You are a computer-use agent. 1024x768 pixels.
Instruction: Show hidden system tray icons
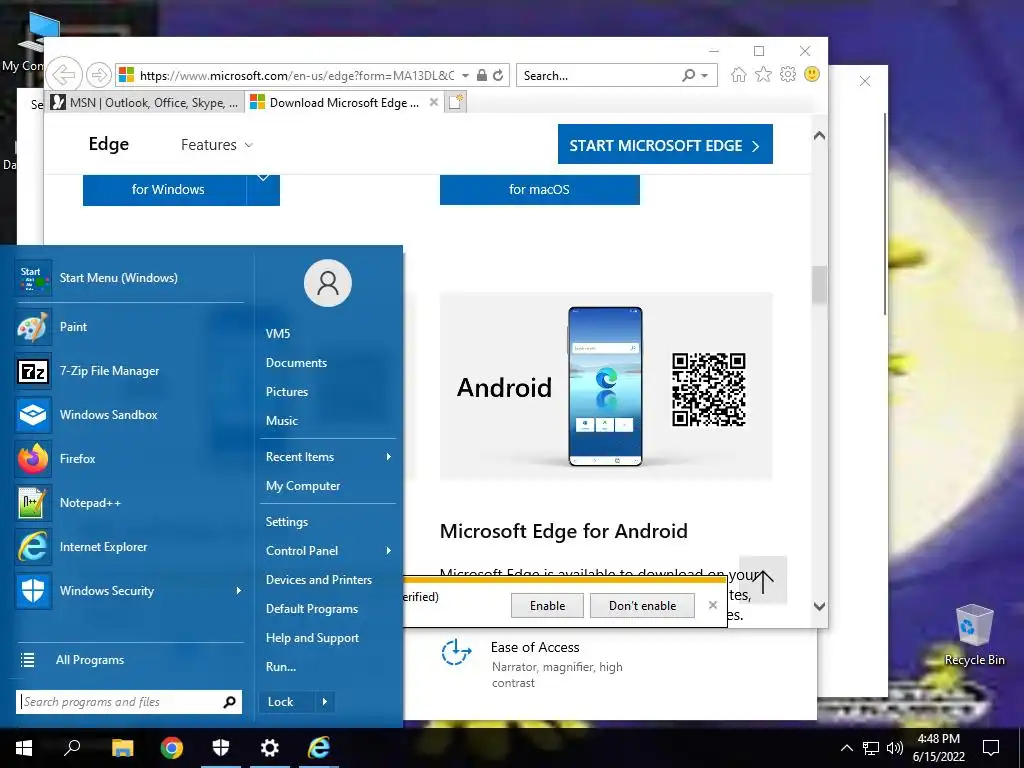click(846, 748)
